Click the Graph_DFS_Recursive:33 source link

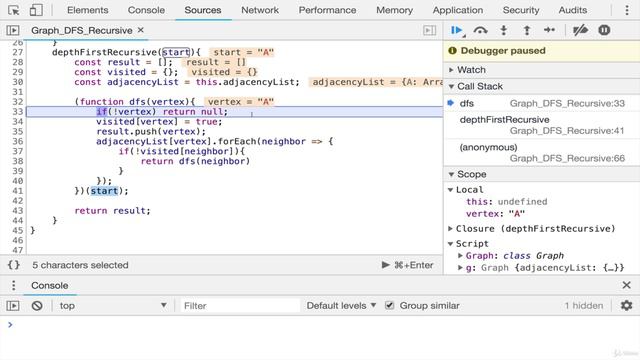click(567, 103)
